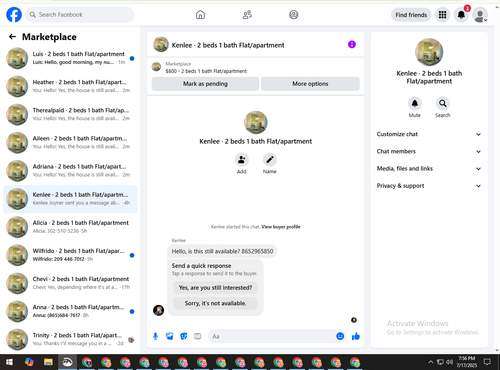Click the volume icon in system tray
500x370 pixels.
[x=450, y=362]
